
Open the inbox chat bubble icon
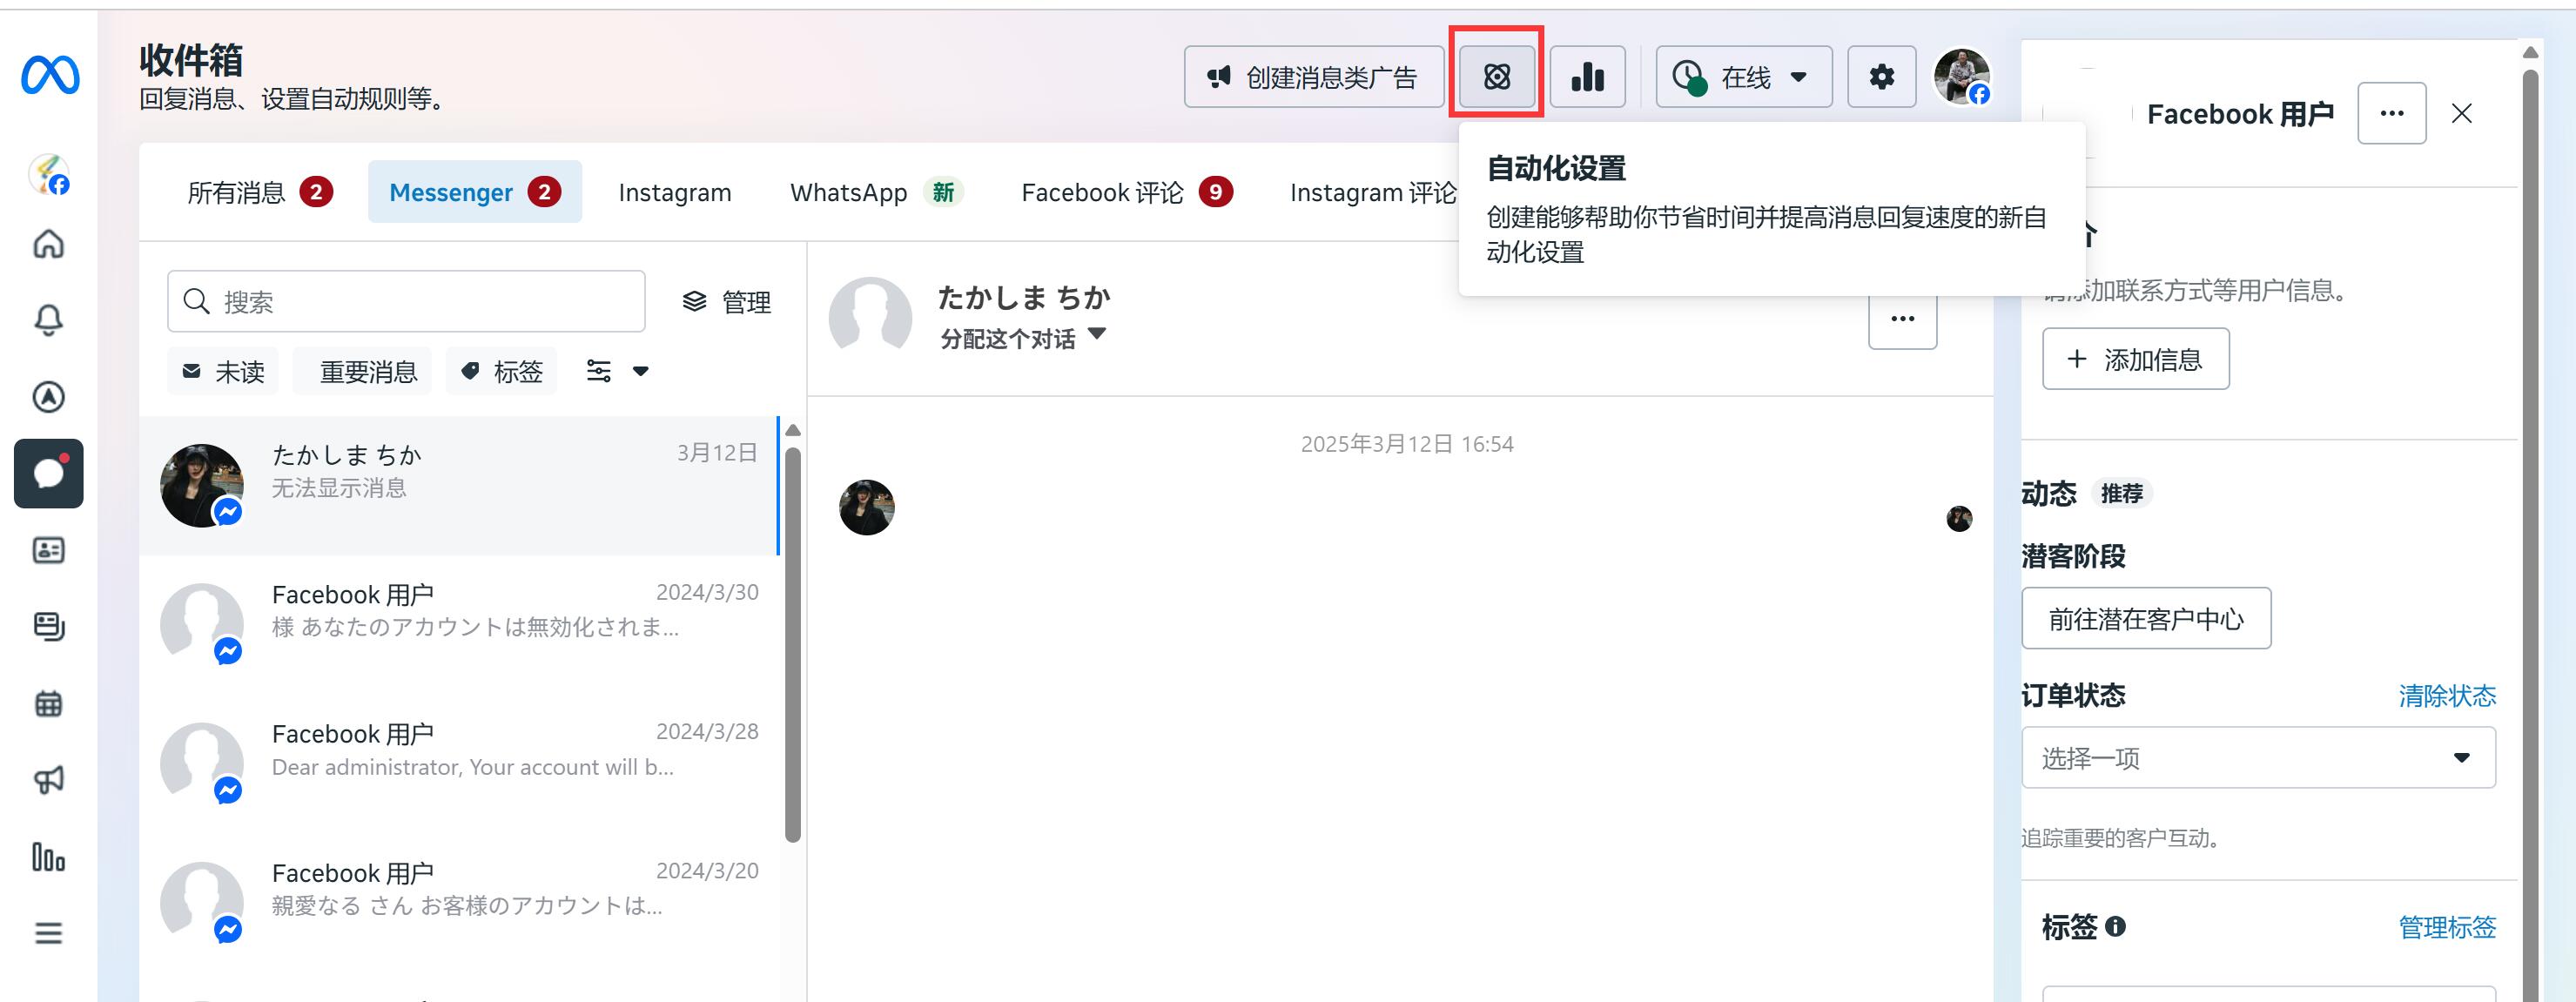(49, 474)
